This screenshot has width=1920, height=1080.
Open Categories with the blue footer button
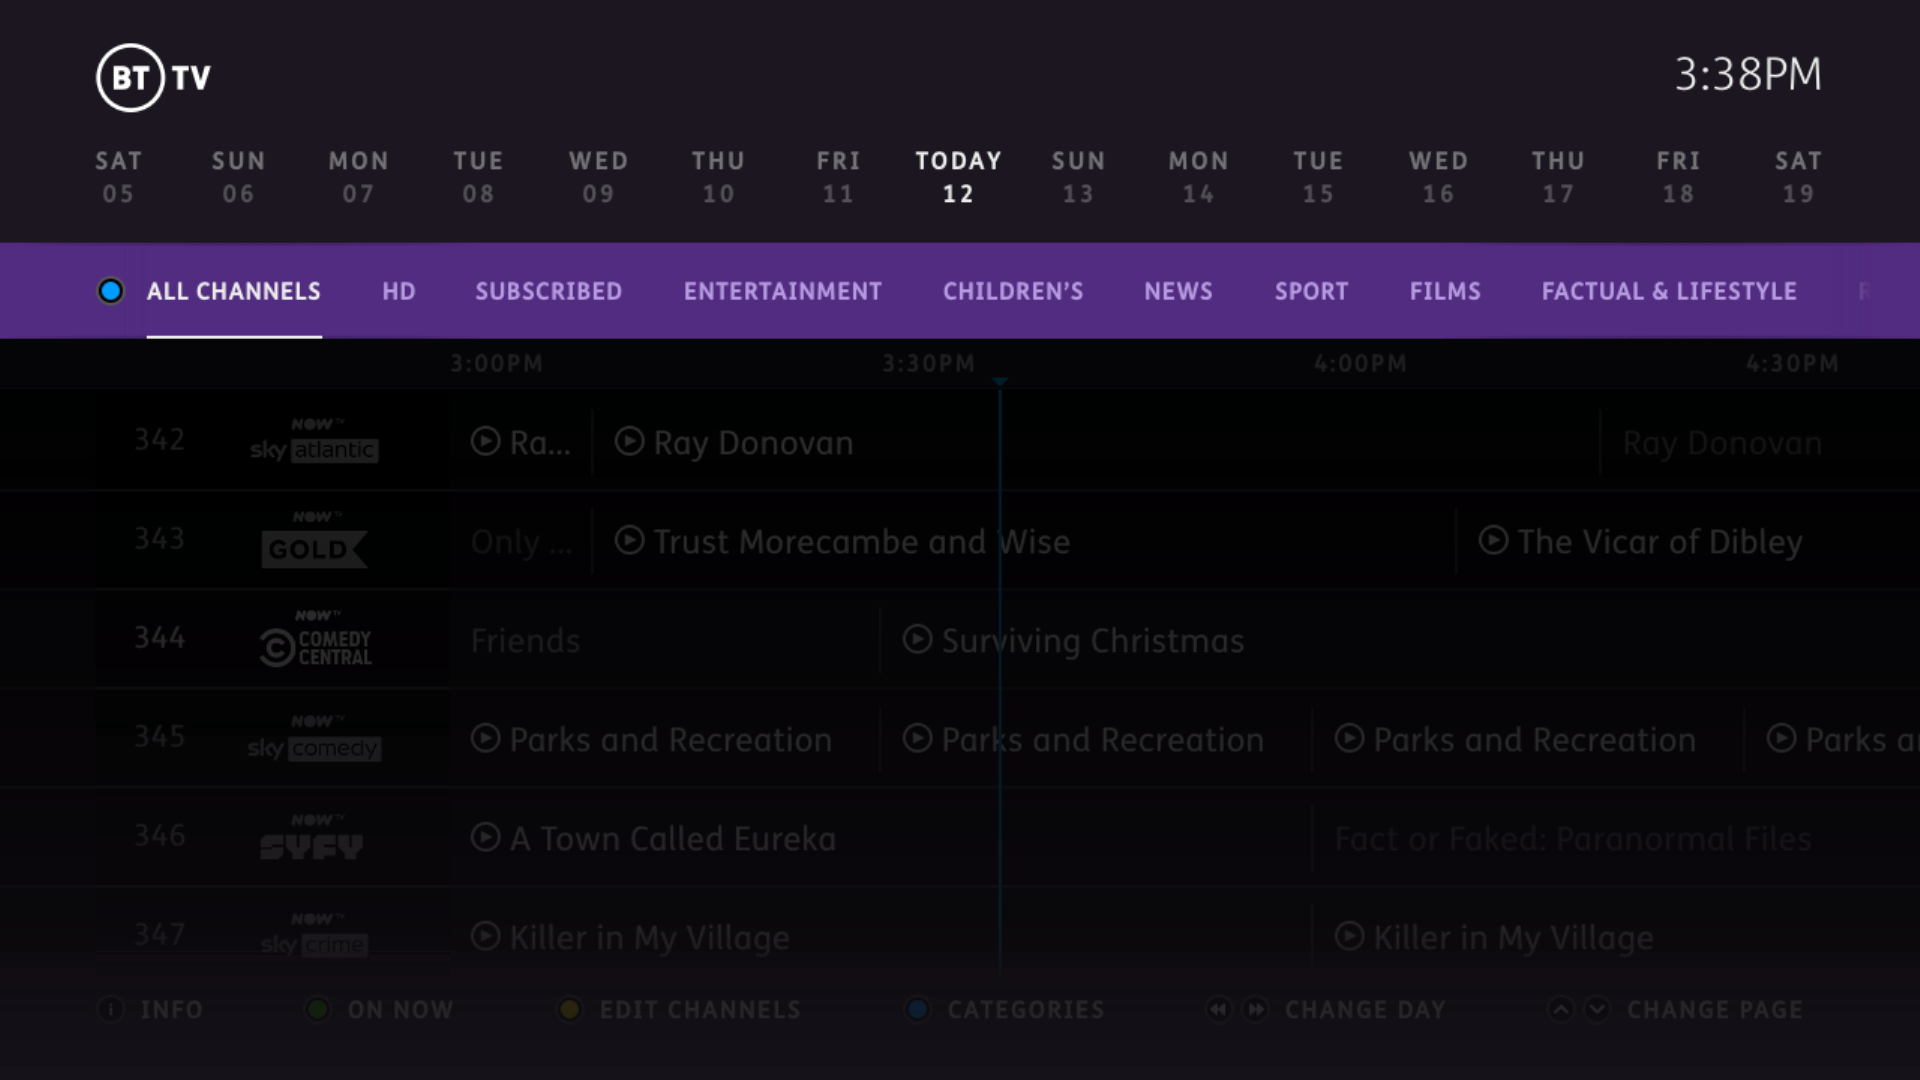(917, 1010)
